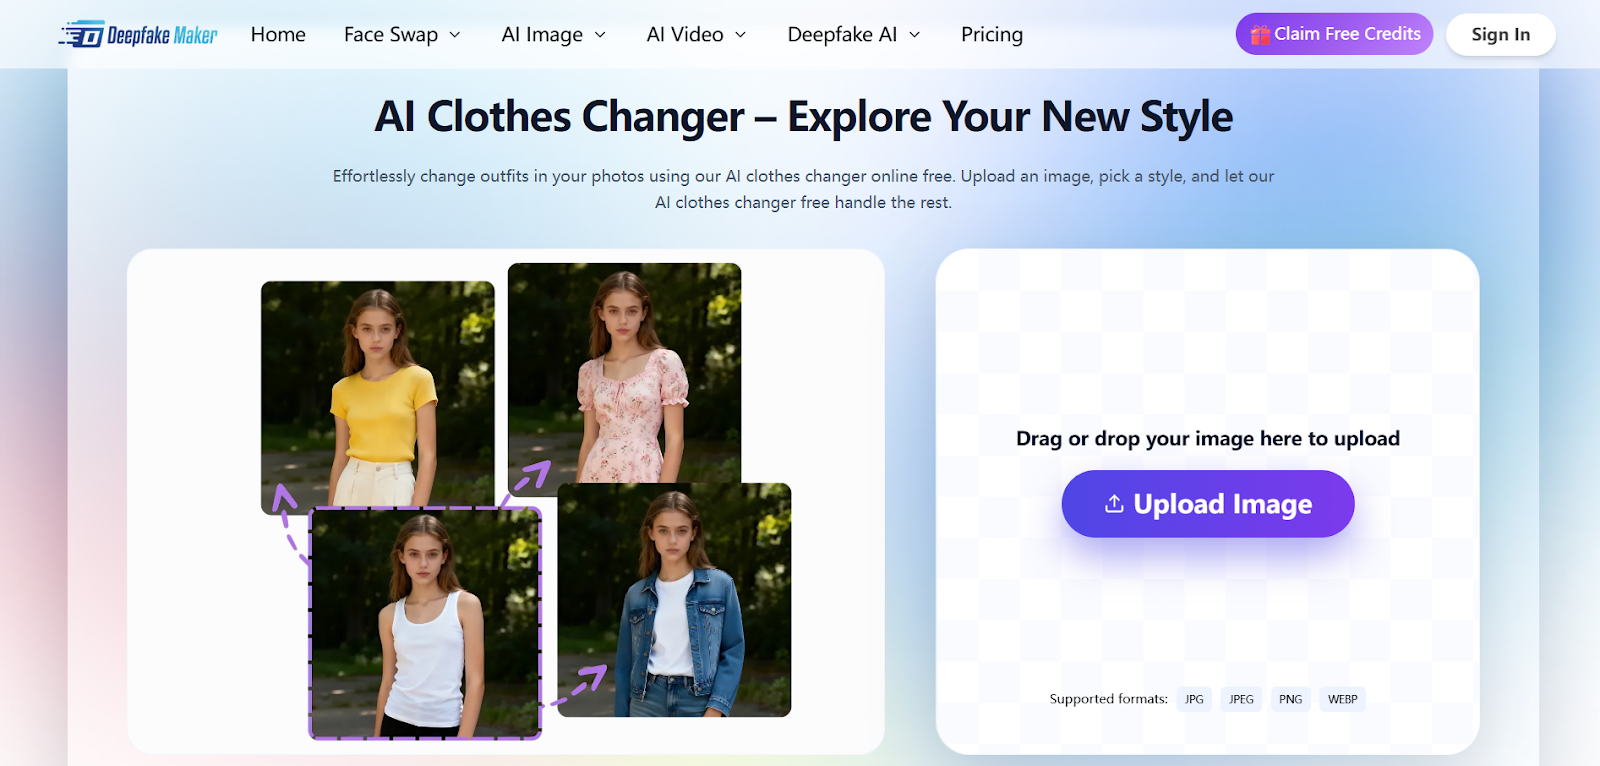Image resolution: width=1600 pixels, height=766 pixels.
Task: Click the gift icon beside Claim Free Credits
Action: click(x=1259, y=35)
